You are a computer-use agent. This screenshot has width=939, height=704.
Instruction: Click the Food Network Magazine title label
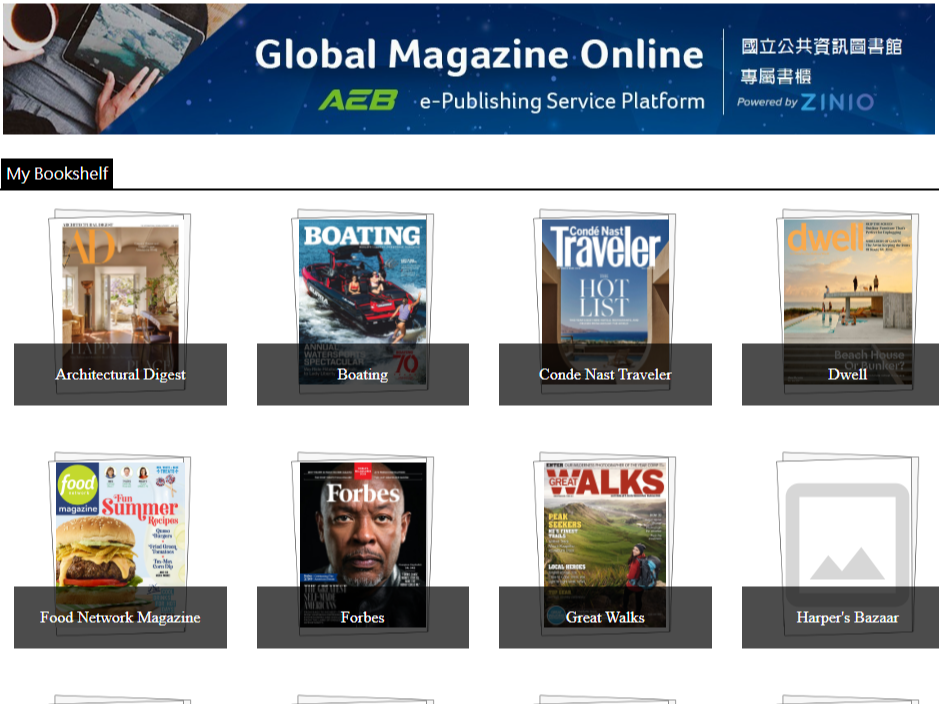(x=120, y=618)
